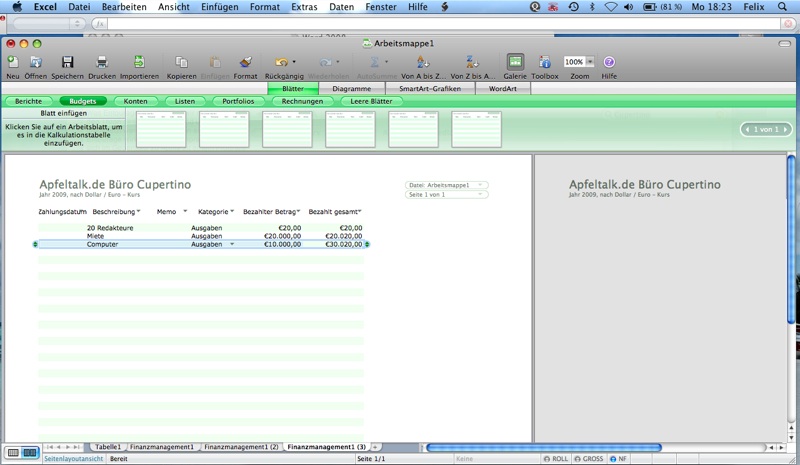Select the WordArt gallery tab
Image resolution: width=800 pixels, height=465 pixels.
[503, 88]
